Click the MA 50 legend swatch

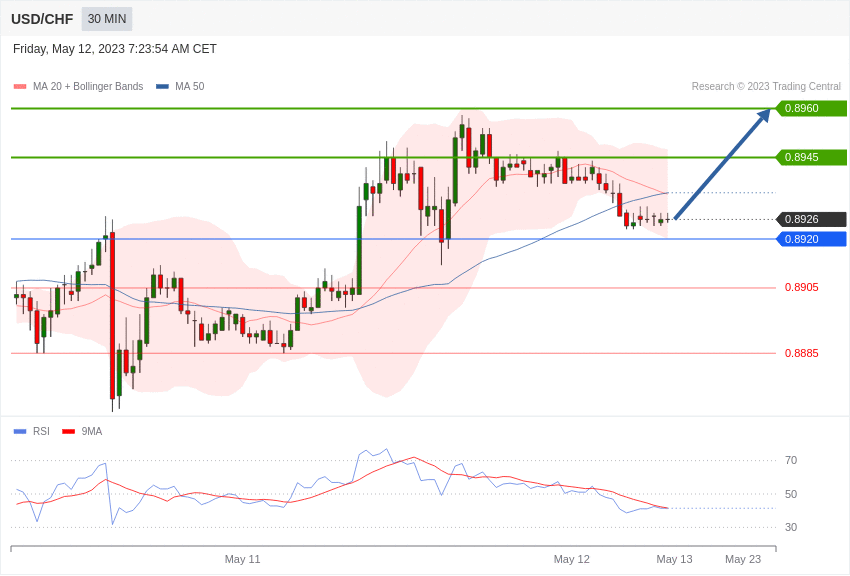coord(162,87)
